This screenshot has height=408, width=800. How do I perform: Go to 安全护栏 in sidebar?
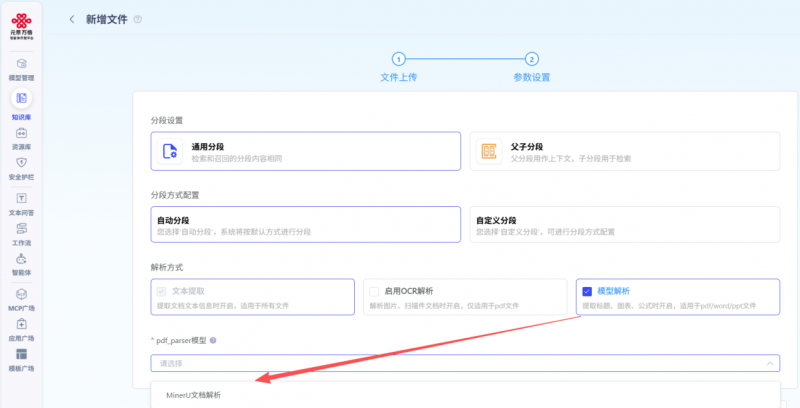click(x=21, y=167)
